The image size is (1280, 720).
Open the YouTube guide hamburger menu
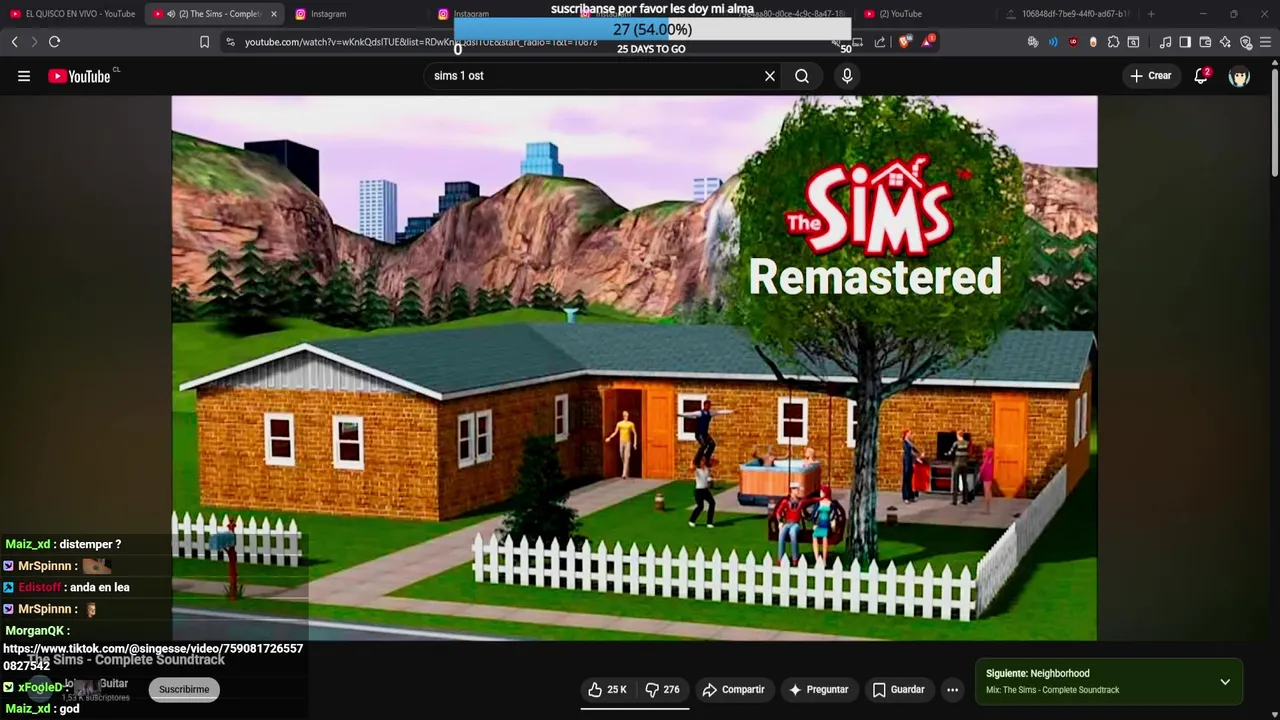tap(24, 76)
